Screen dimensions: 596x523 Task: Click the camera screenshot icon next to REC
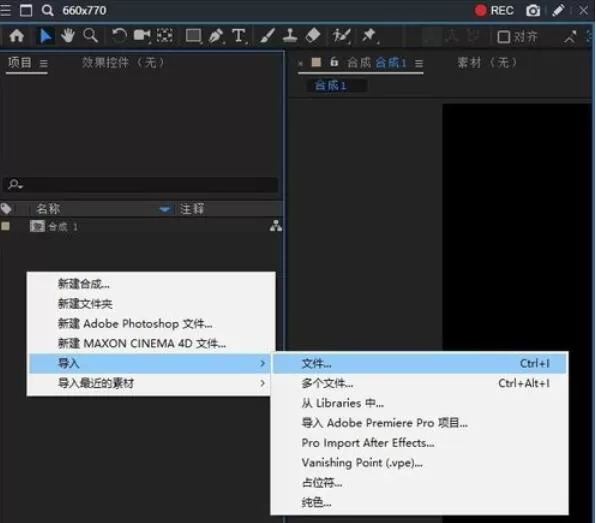click(x=533, y=11)
